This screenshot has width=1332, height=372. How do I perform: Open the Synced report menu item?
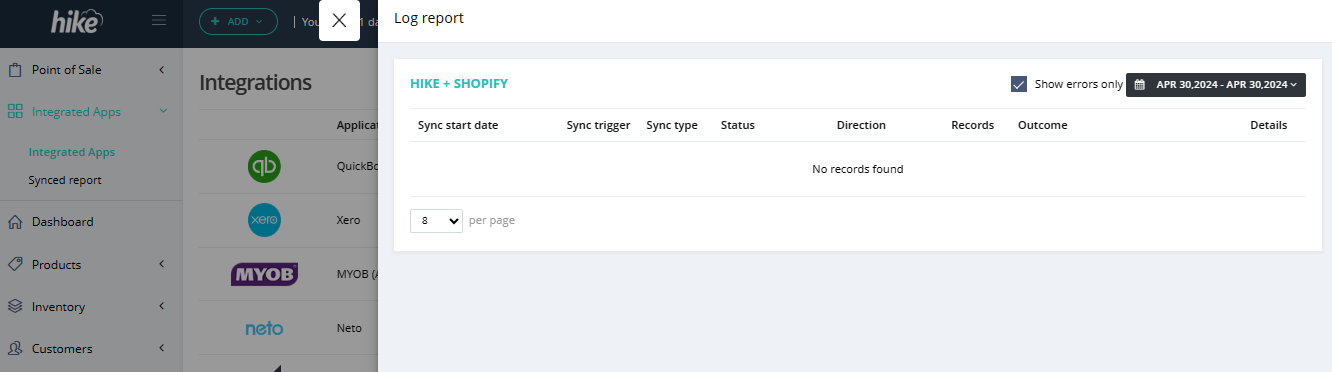tap(65, 180)
